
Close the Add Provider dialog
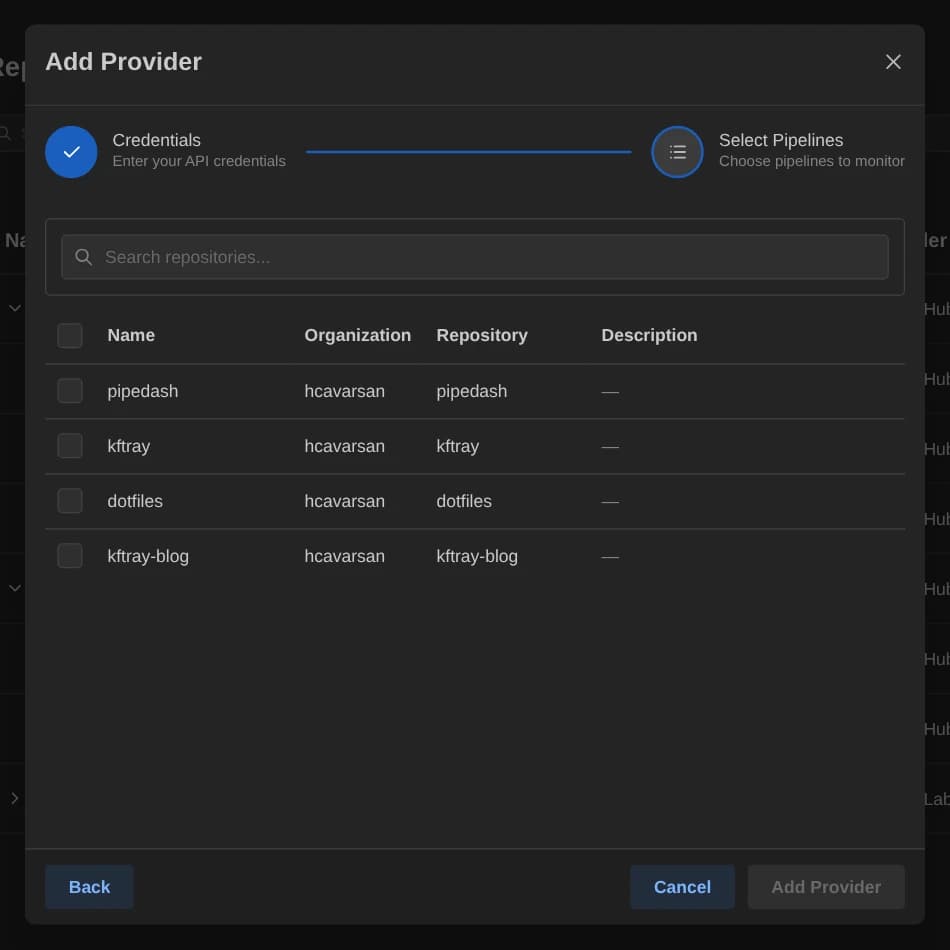[x=892, y=62]
